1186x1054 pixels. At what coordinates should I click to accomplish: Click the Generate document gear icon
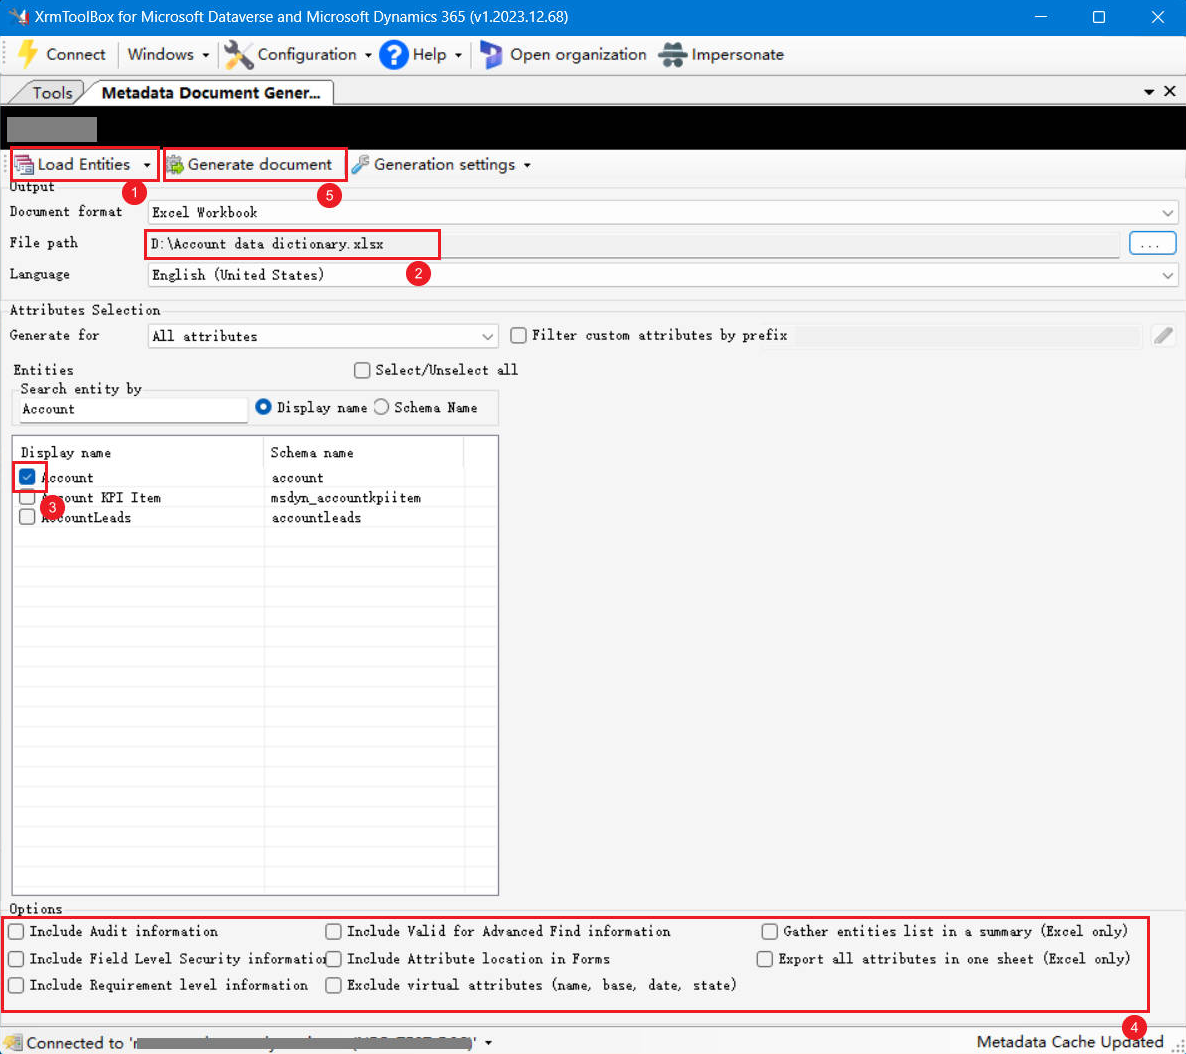(175, 164)
